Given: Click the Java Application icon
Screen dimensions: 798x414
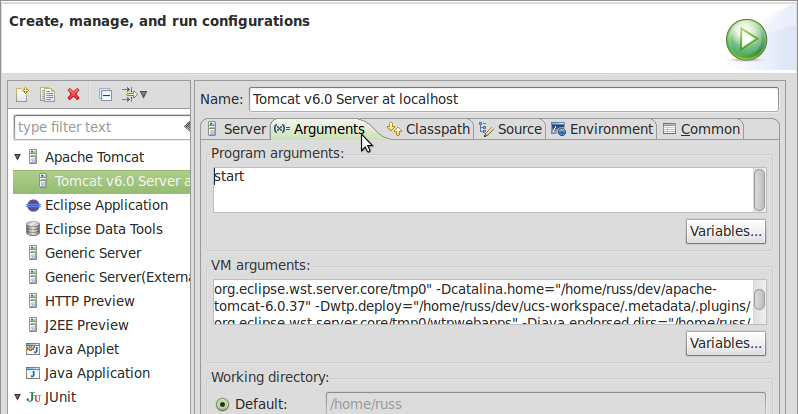Looking at the screenshot, I should coord(33,373).
